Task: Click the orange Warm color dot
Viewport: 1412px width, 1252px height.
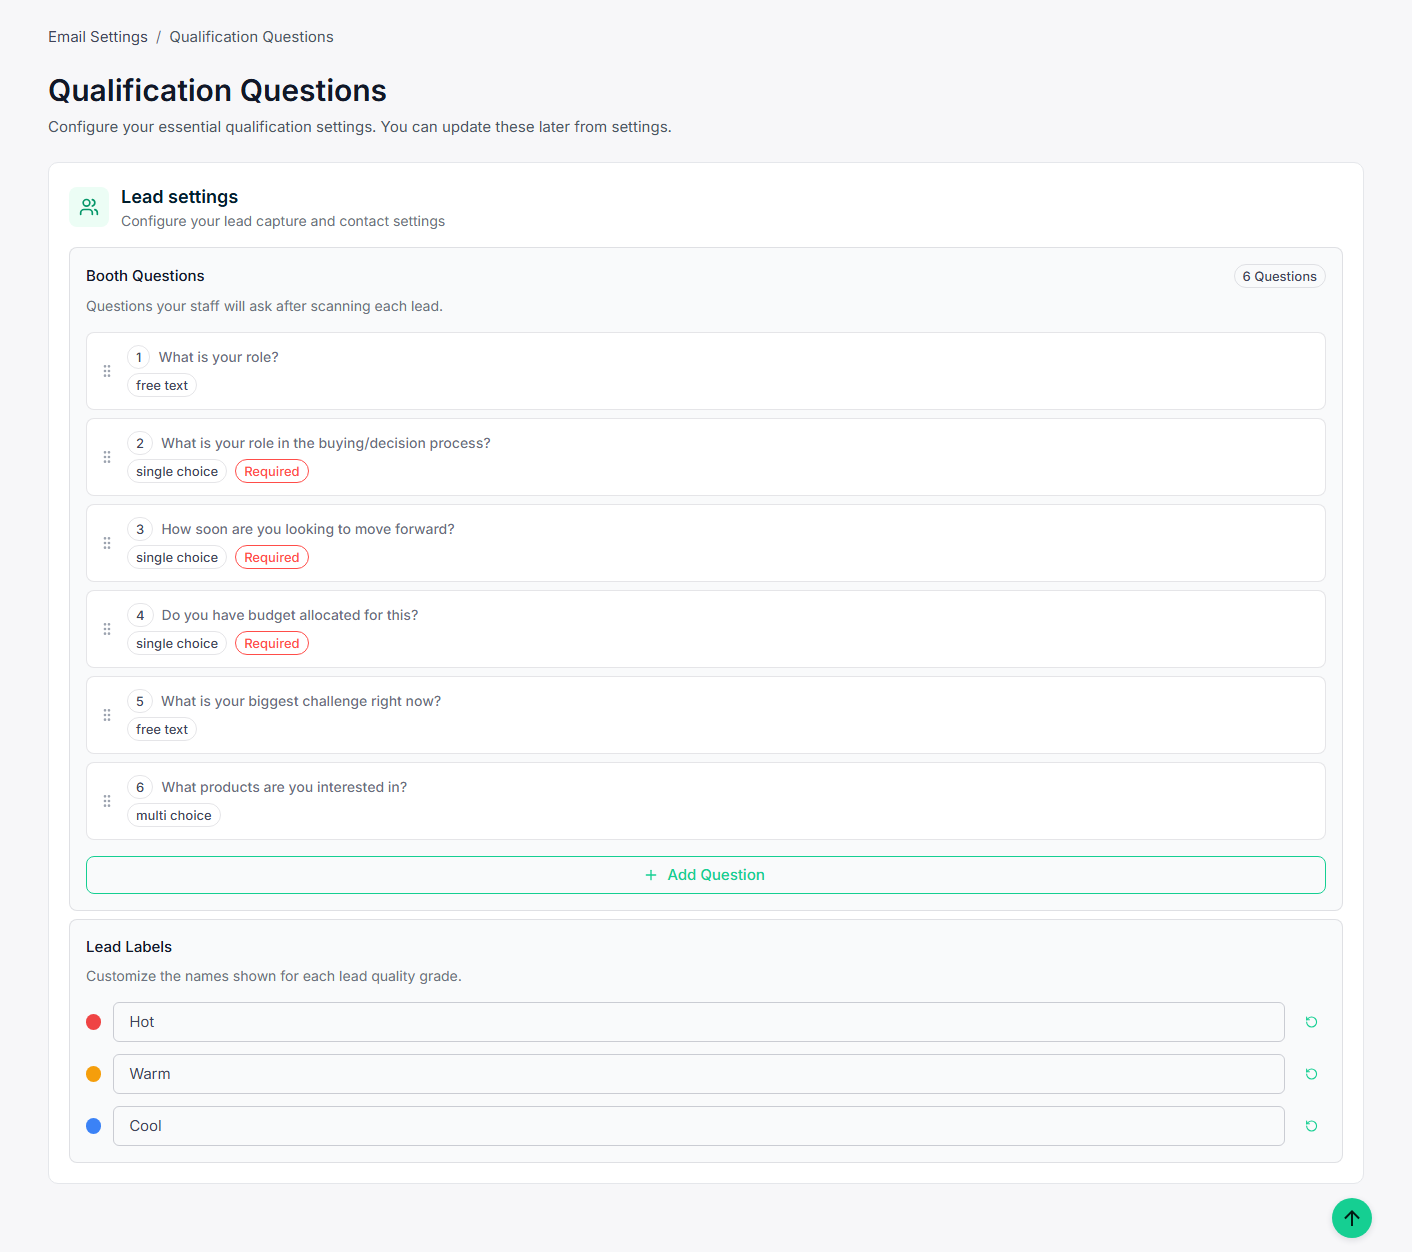Action: pos(94,1074)
